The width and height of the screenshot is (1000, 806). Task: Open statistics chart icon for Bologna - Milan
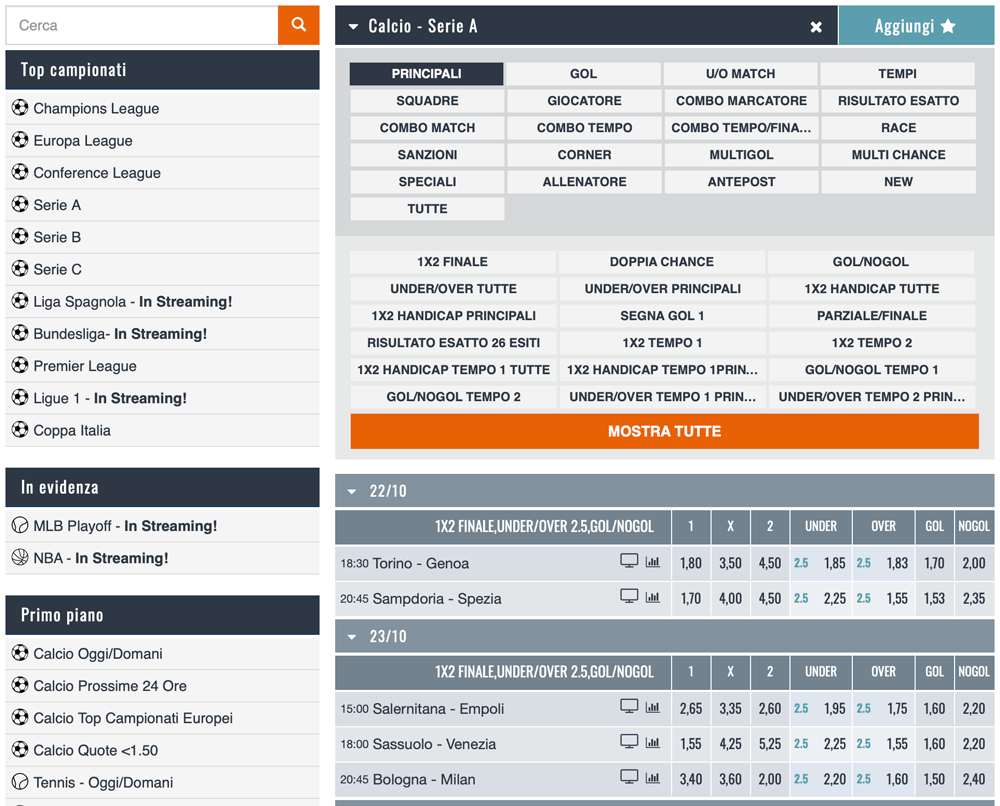pyautogui.click(x=652, y=778)
